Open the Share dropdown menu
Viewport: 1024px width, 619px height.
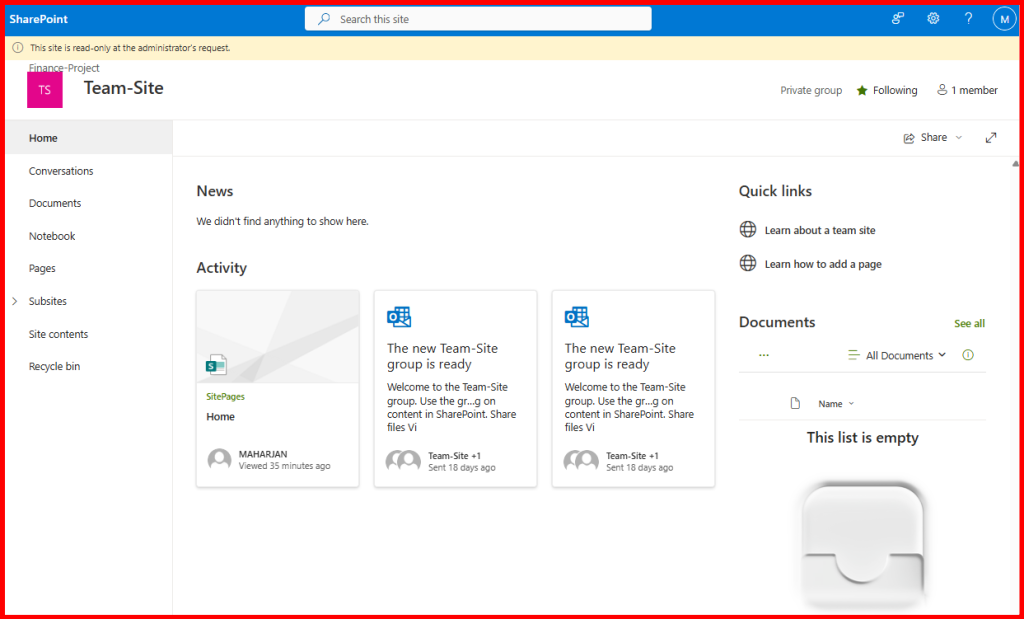coord(933,138)
